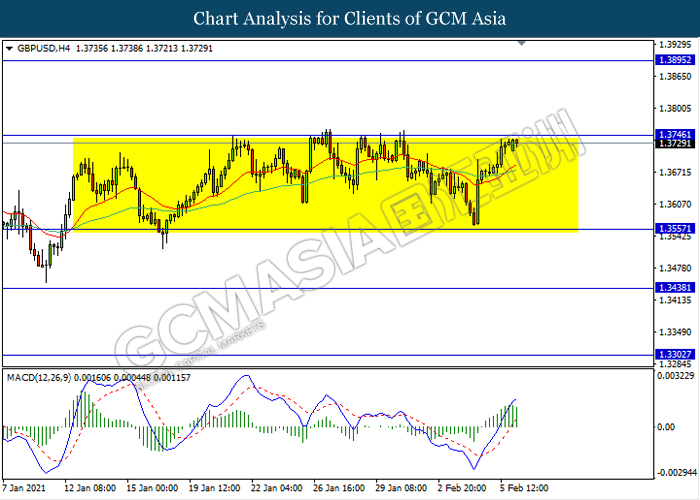Select the 1.38952 price level label
This screenshot has width=700, height=500.
click(x=675, y=60)
